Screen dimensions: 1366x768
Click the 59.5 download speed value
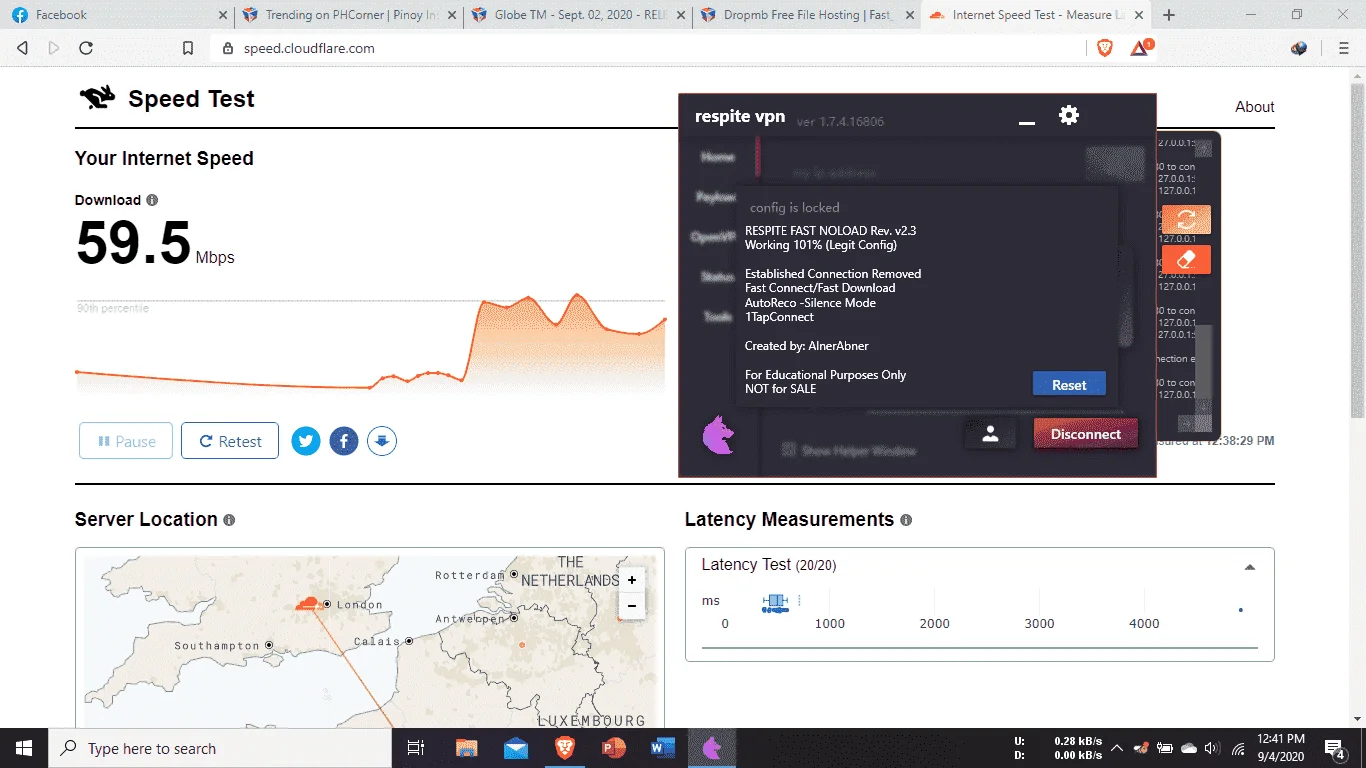(133, 243)
